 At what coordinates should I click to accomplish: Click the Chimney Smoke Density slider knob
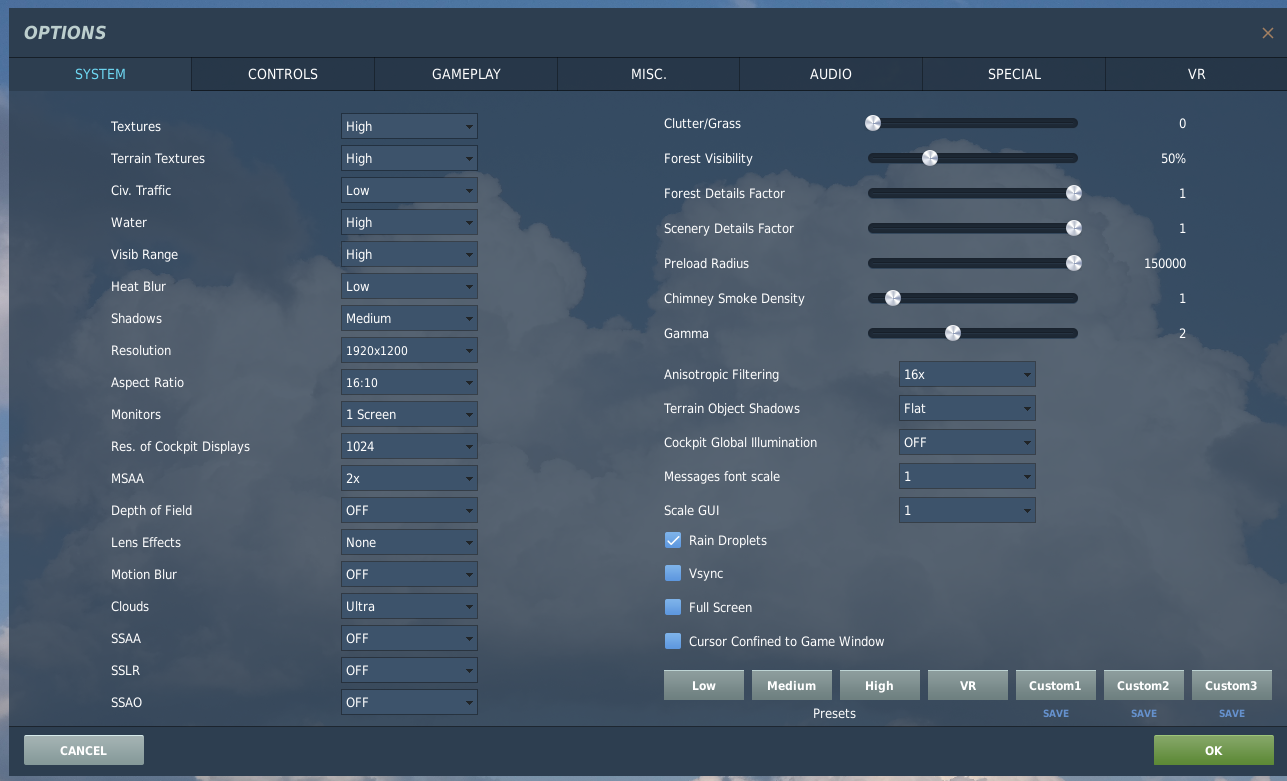[893, 298]
